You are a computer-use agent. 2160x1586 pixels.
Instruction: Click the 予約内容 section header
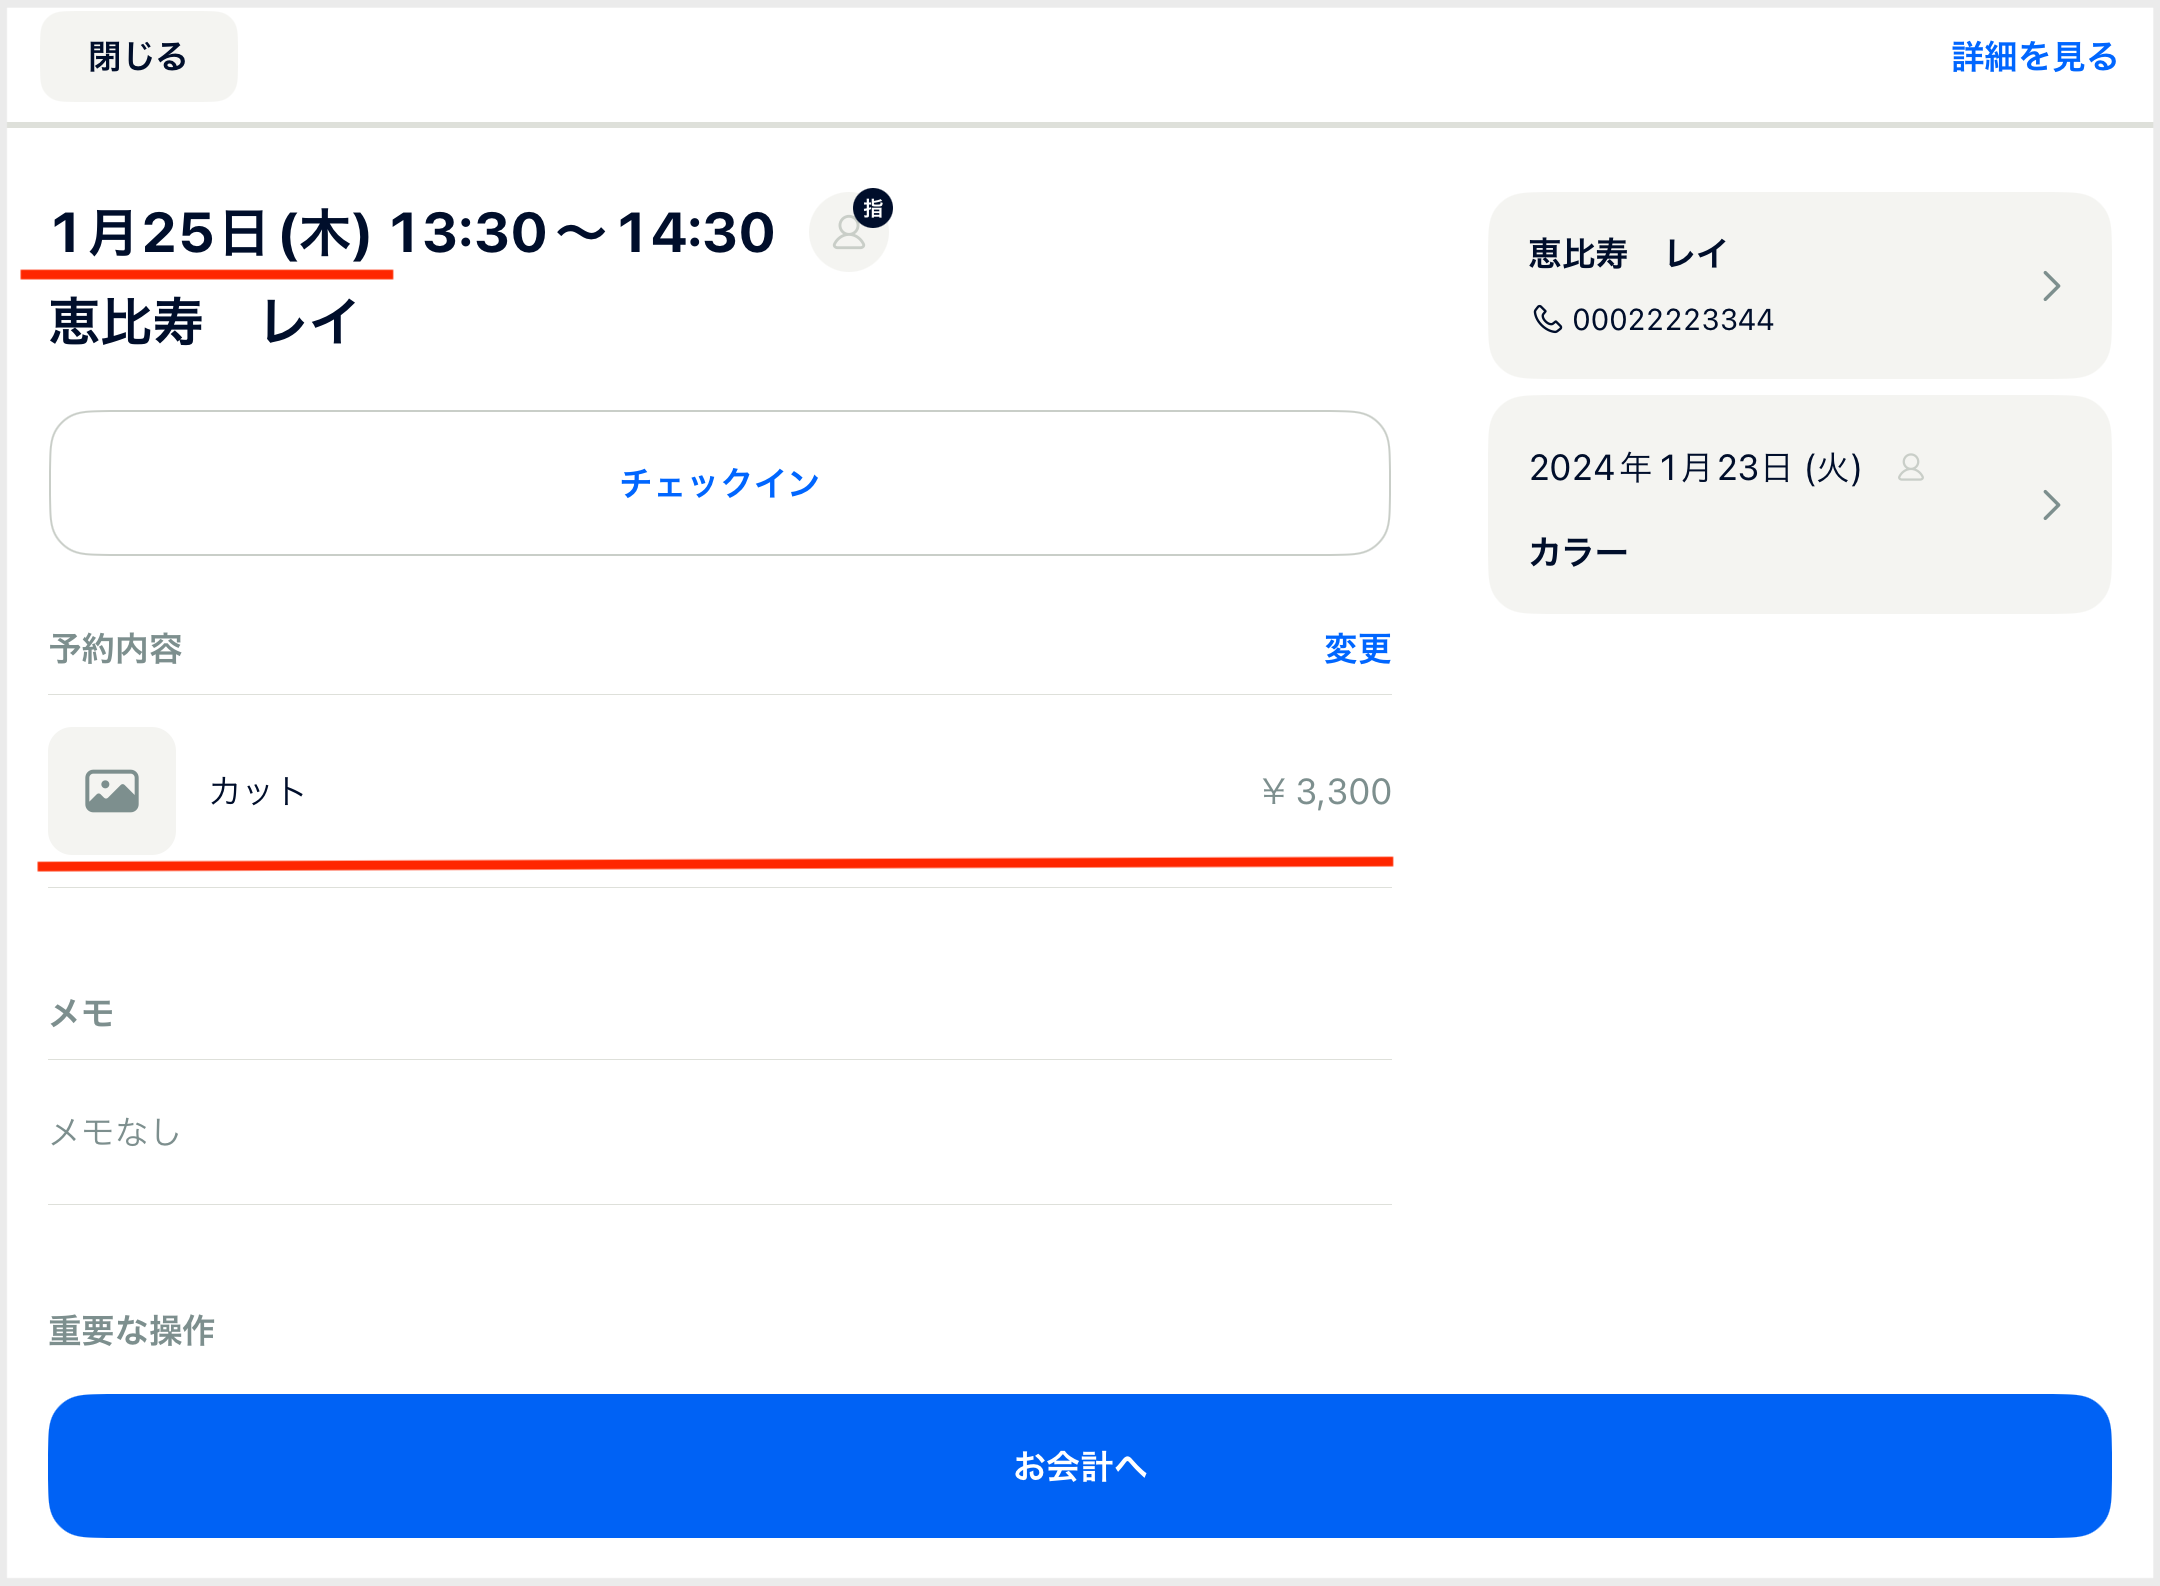point(116,649)
